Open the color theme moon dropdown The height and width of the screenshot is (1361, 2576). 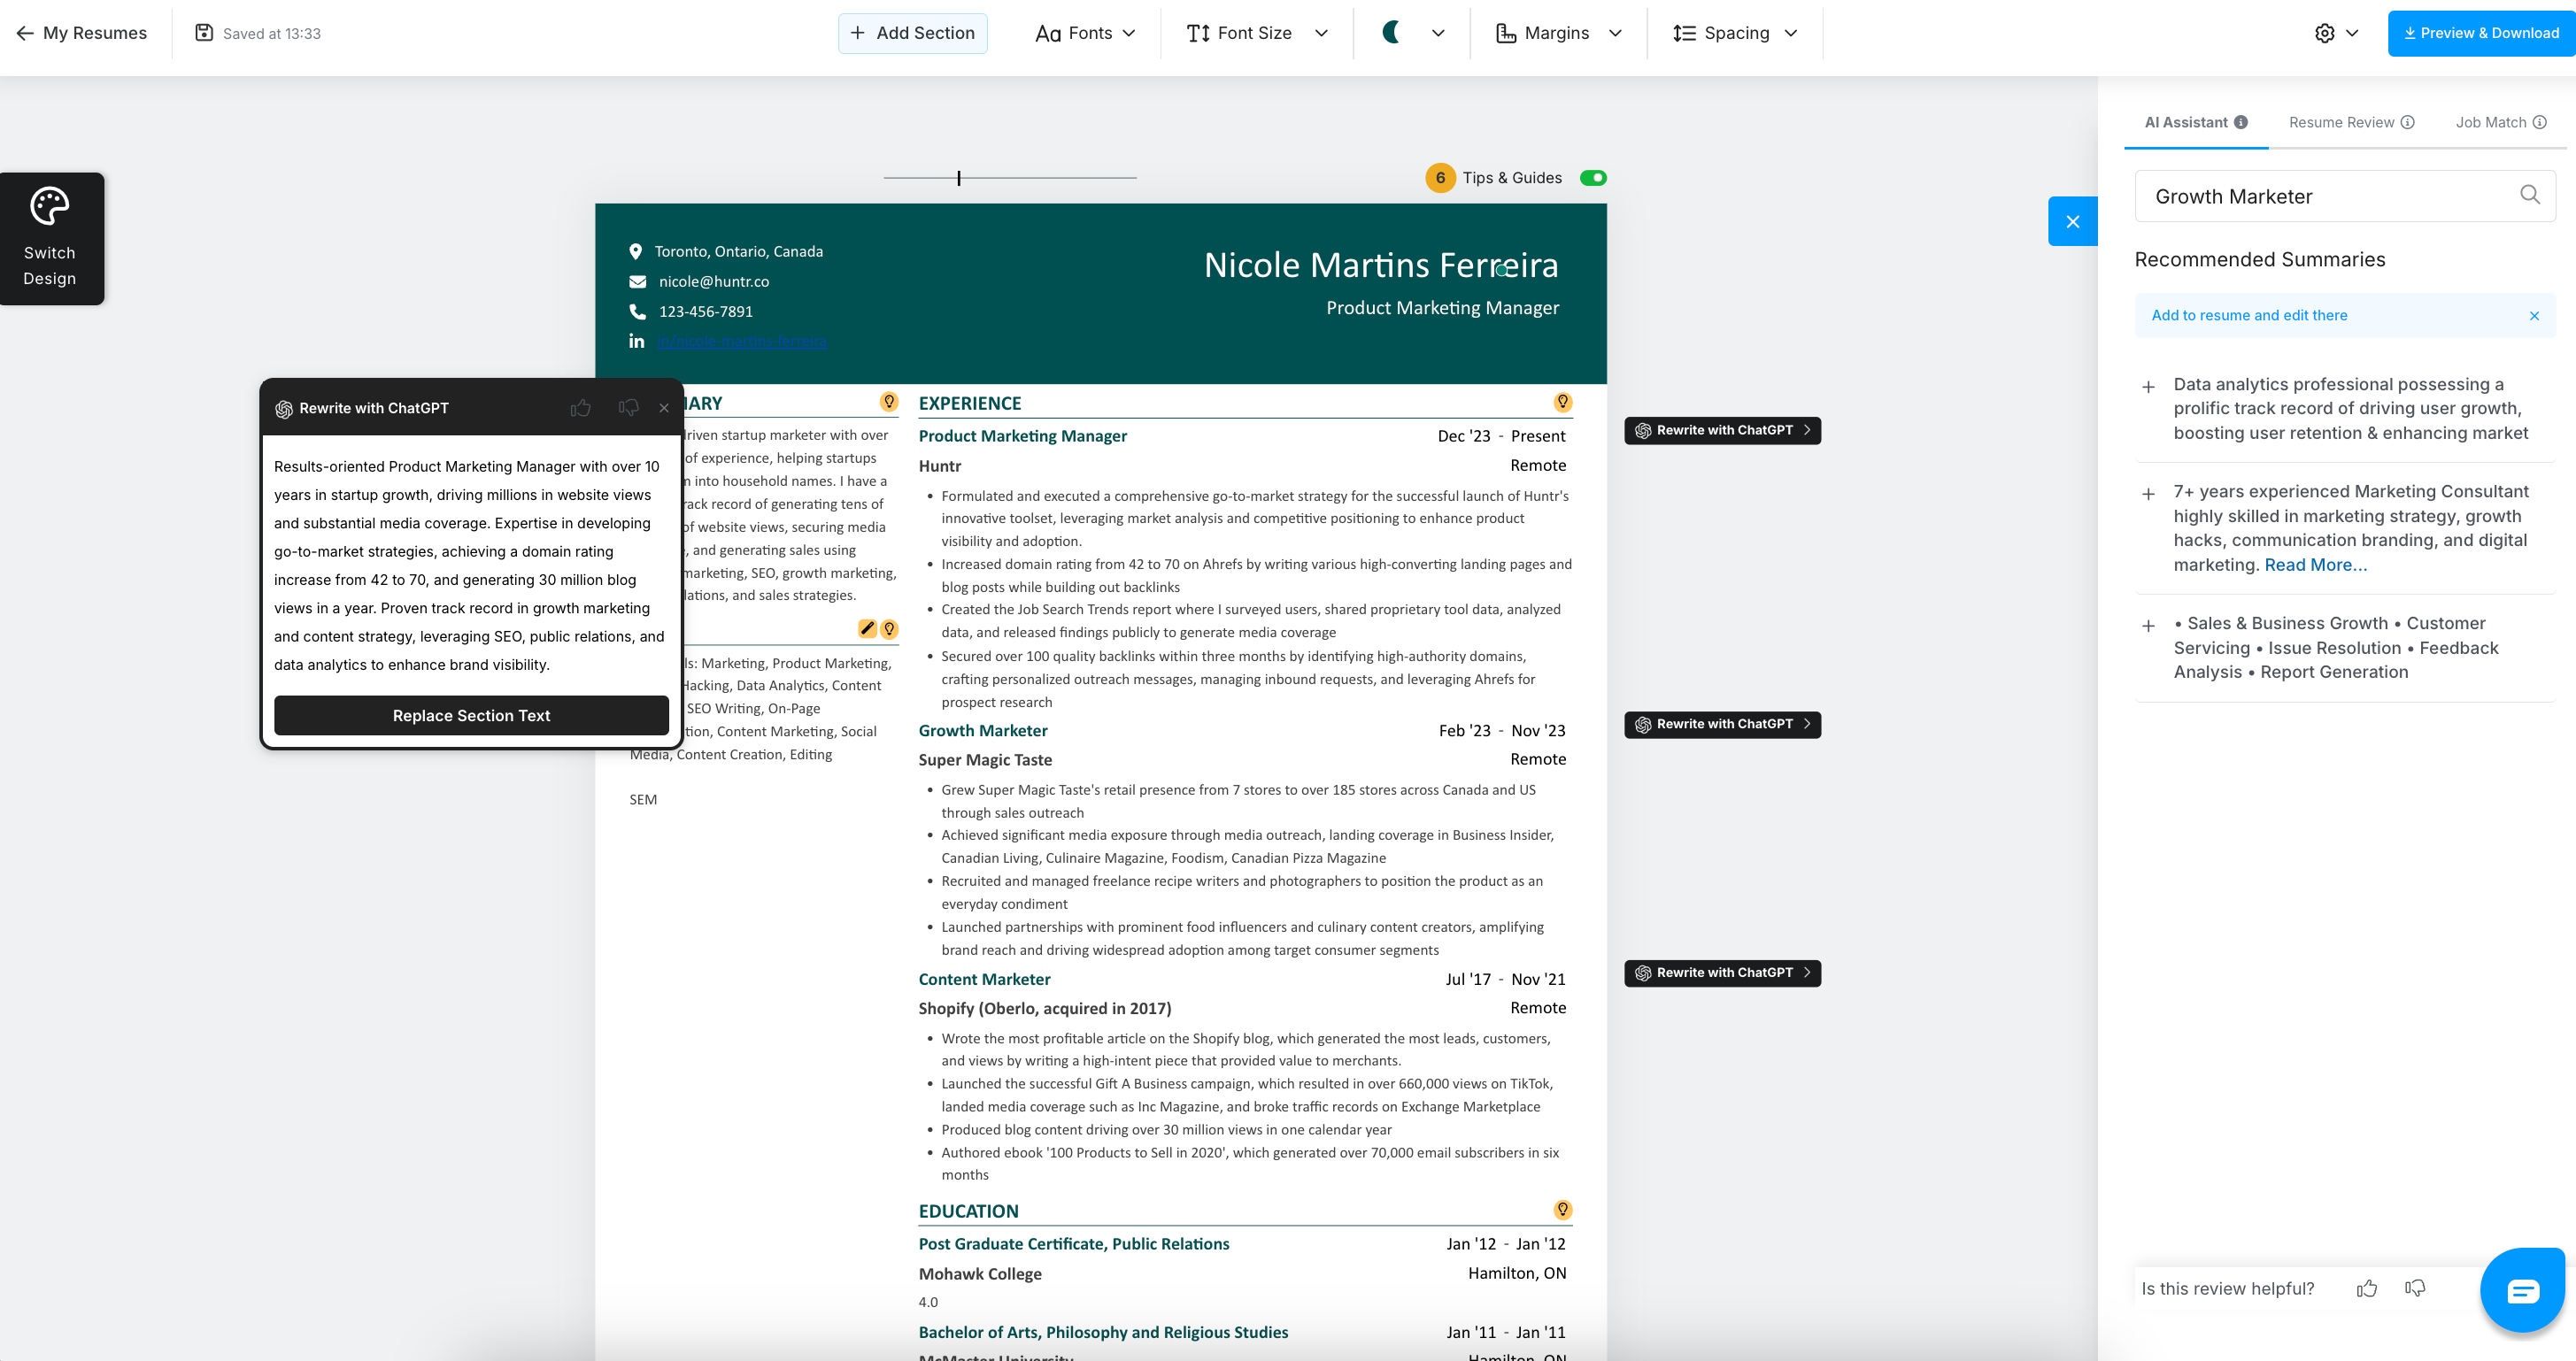click(1412, 33)
